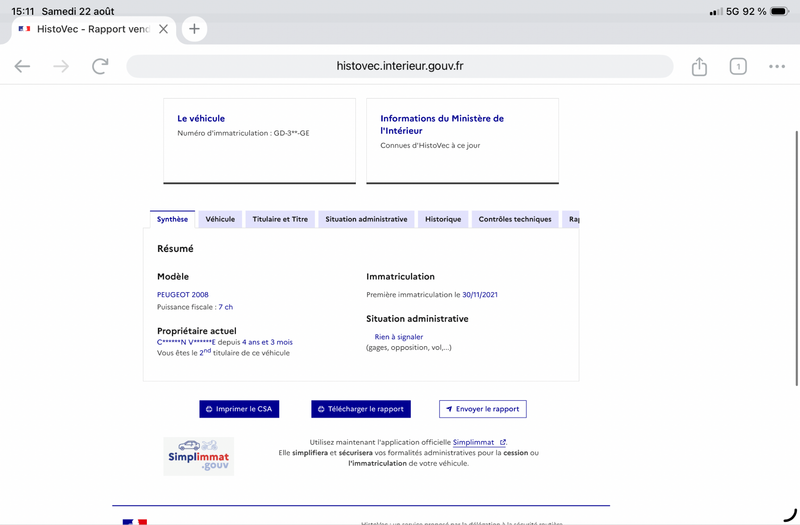Click the forward navigation arrow
The image size is (800, 525).
click(61, 66)
